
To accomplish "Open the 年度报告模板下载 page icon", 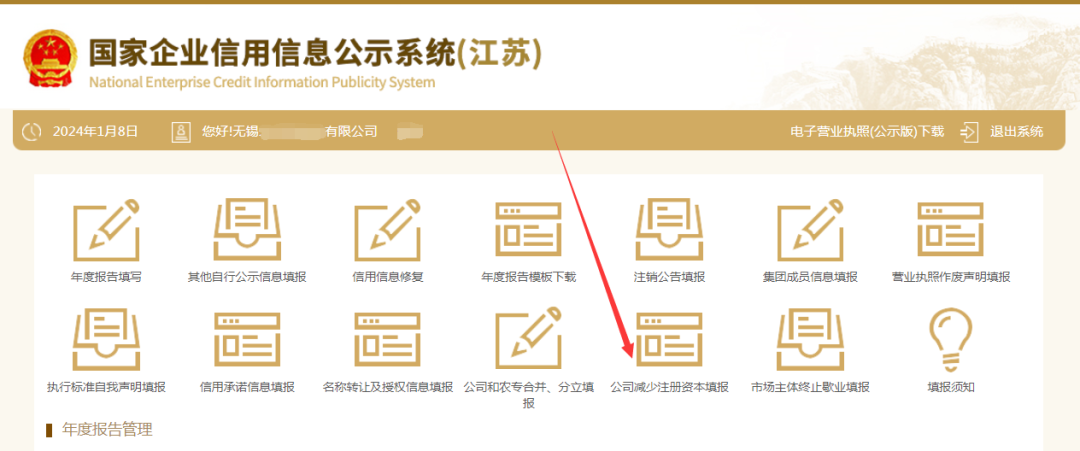I will [528, 229].
